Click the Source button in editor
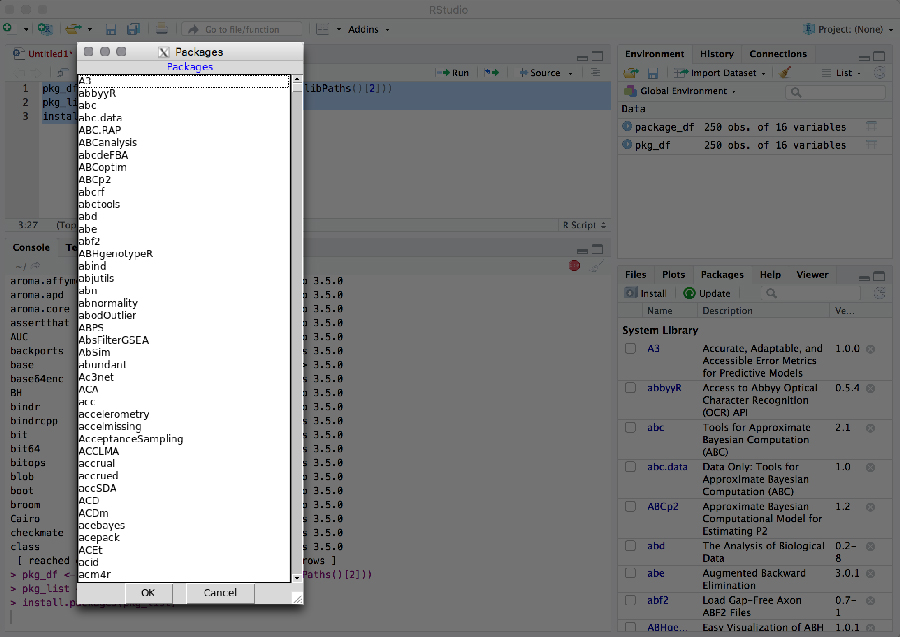 540,73
